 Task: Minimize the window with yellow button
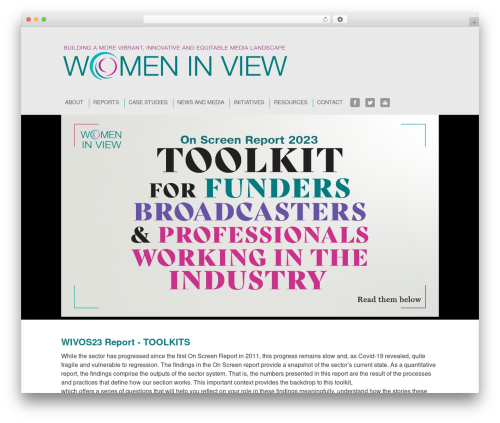[36, 20]
